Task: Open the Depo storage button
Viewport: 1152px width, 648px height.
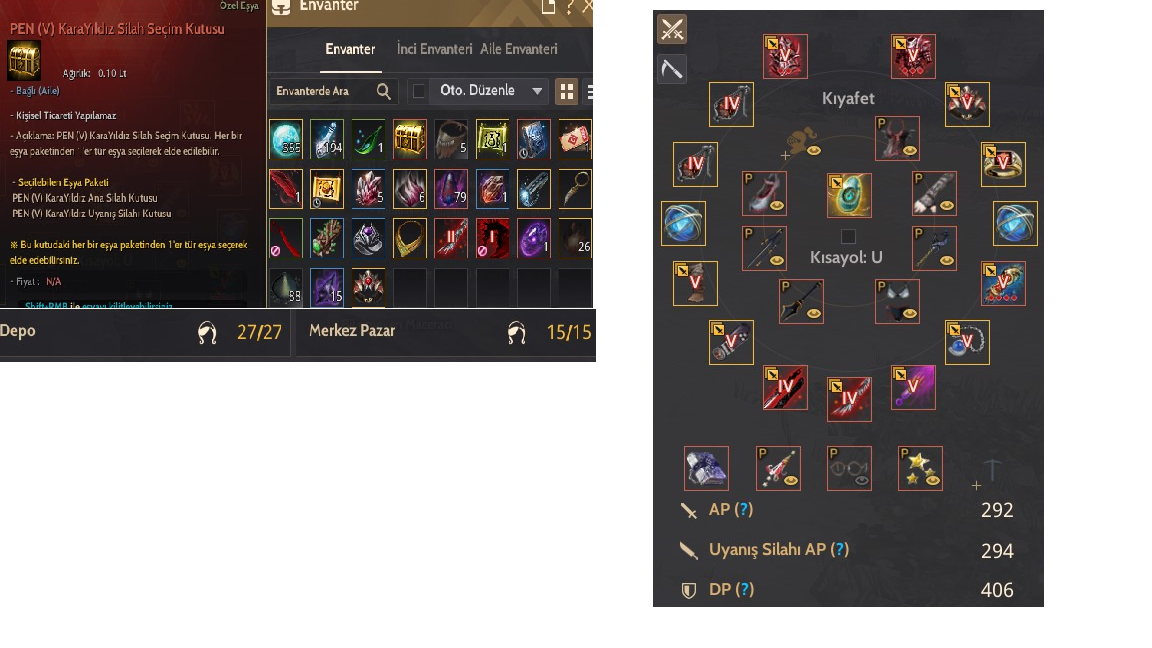Action: tap(144, 332)
